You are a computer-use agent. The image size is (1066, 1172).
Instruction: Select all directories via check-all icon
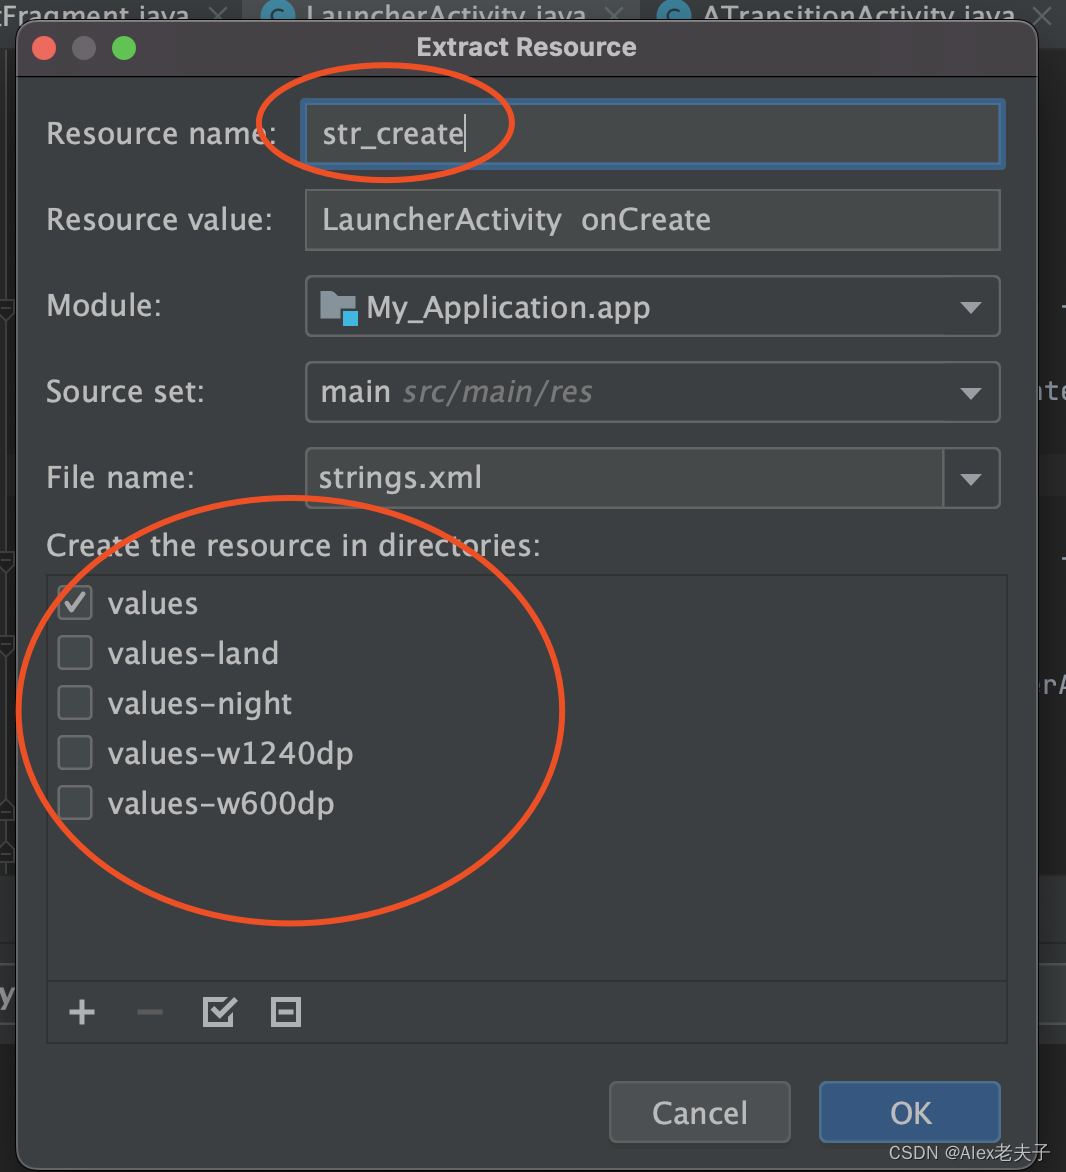[218, 1012]
